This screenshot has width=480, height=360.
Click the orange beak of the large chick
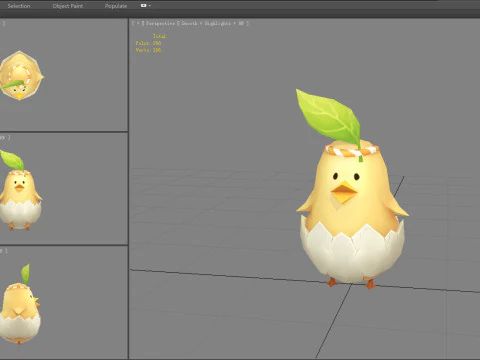(x=344, y=192)
